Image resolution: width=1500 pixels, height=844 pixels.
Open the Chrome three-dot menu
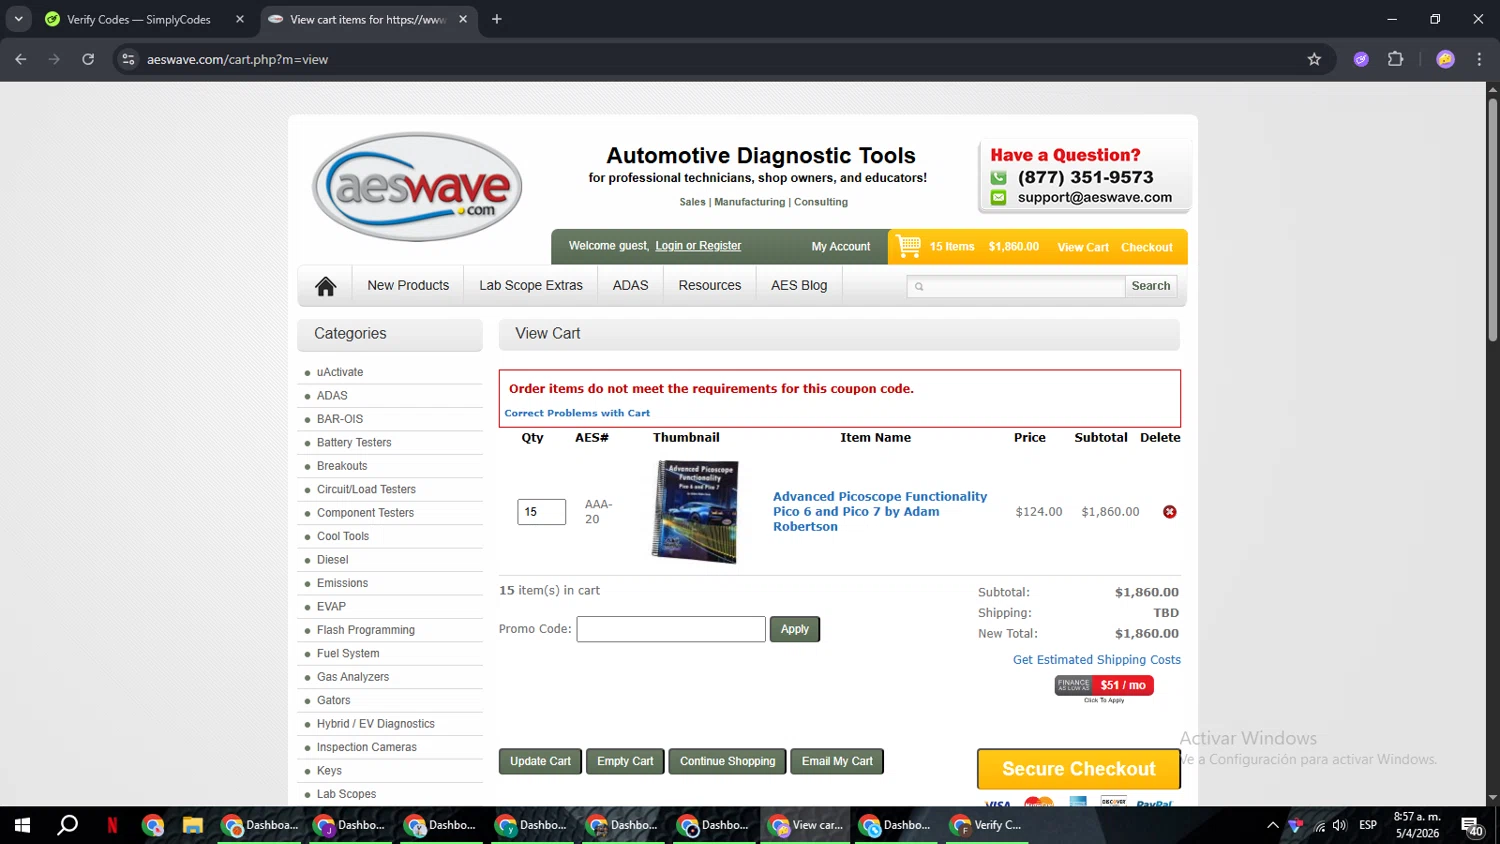click(x=1479, y=59)
